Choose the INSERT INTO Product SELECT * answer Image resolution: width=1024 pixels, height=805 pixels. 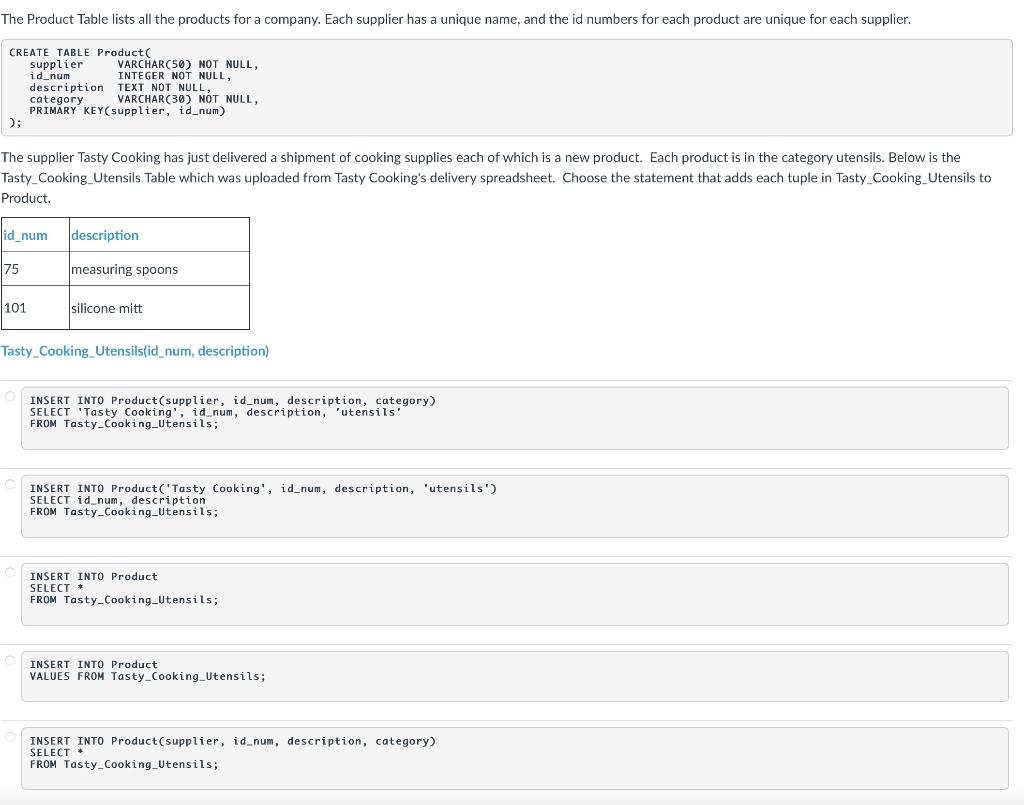click(9, 571)
